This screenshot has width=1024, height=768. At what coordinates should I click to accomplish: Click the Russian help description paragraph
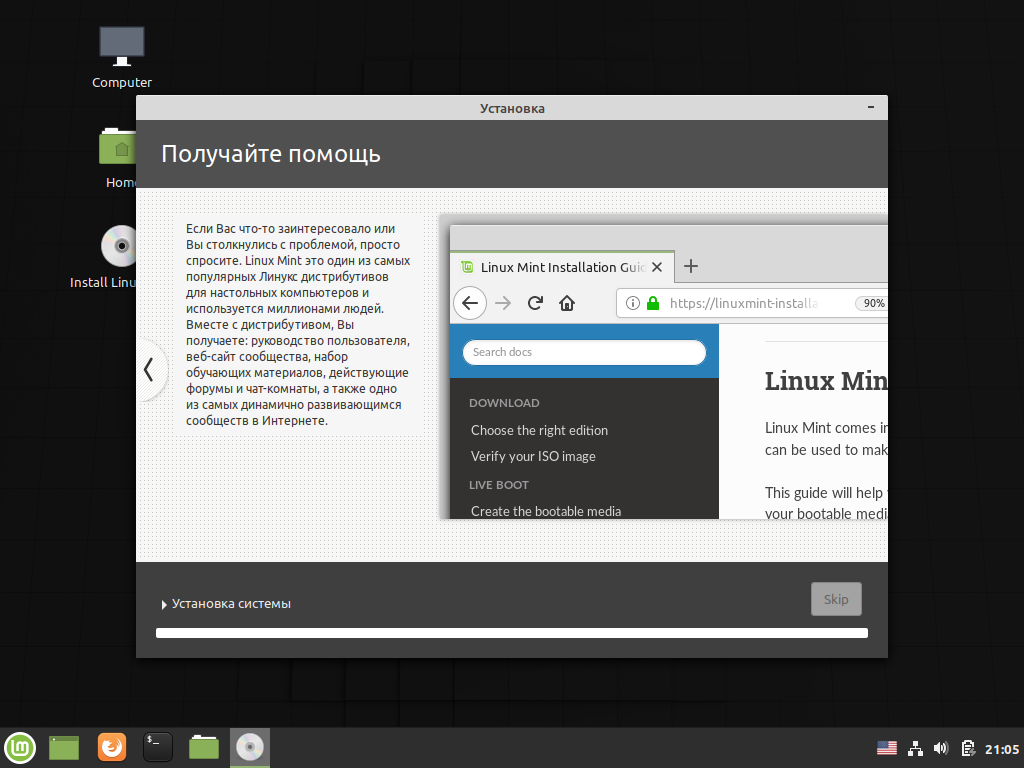(x=298, y=325)
